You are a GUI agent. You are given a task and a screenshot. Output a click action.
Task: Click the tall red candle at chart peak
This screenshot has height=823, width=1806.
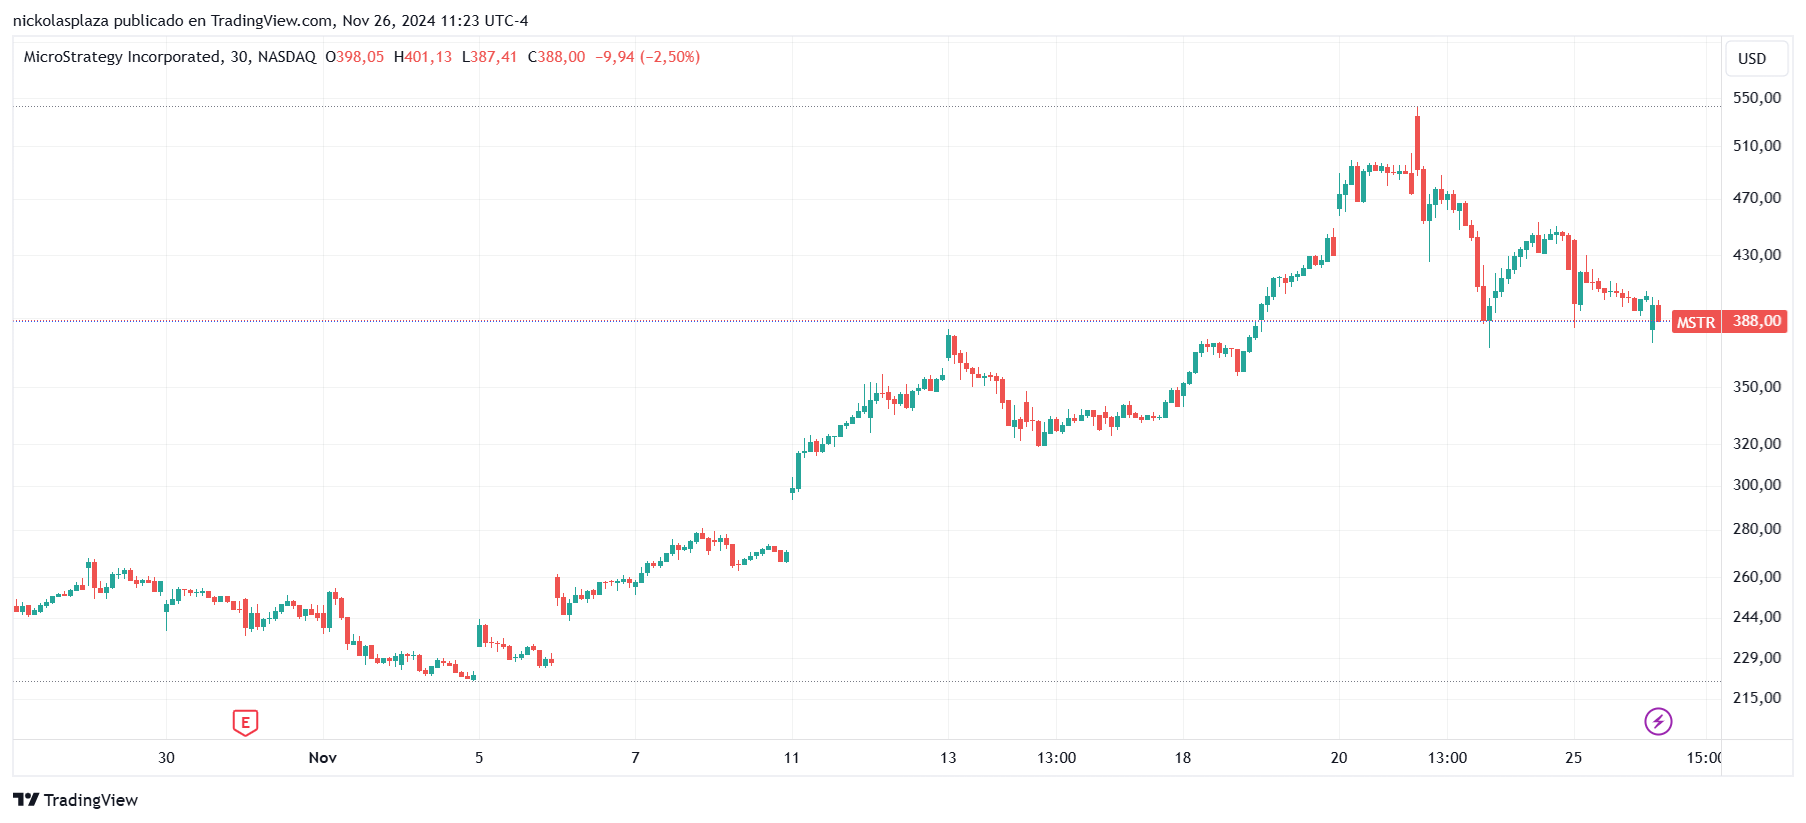[x=1417, y=142]
